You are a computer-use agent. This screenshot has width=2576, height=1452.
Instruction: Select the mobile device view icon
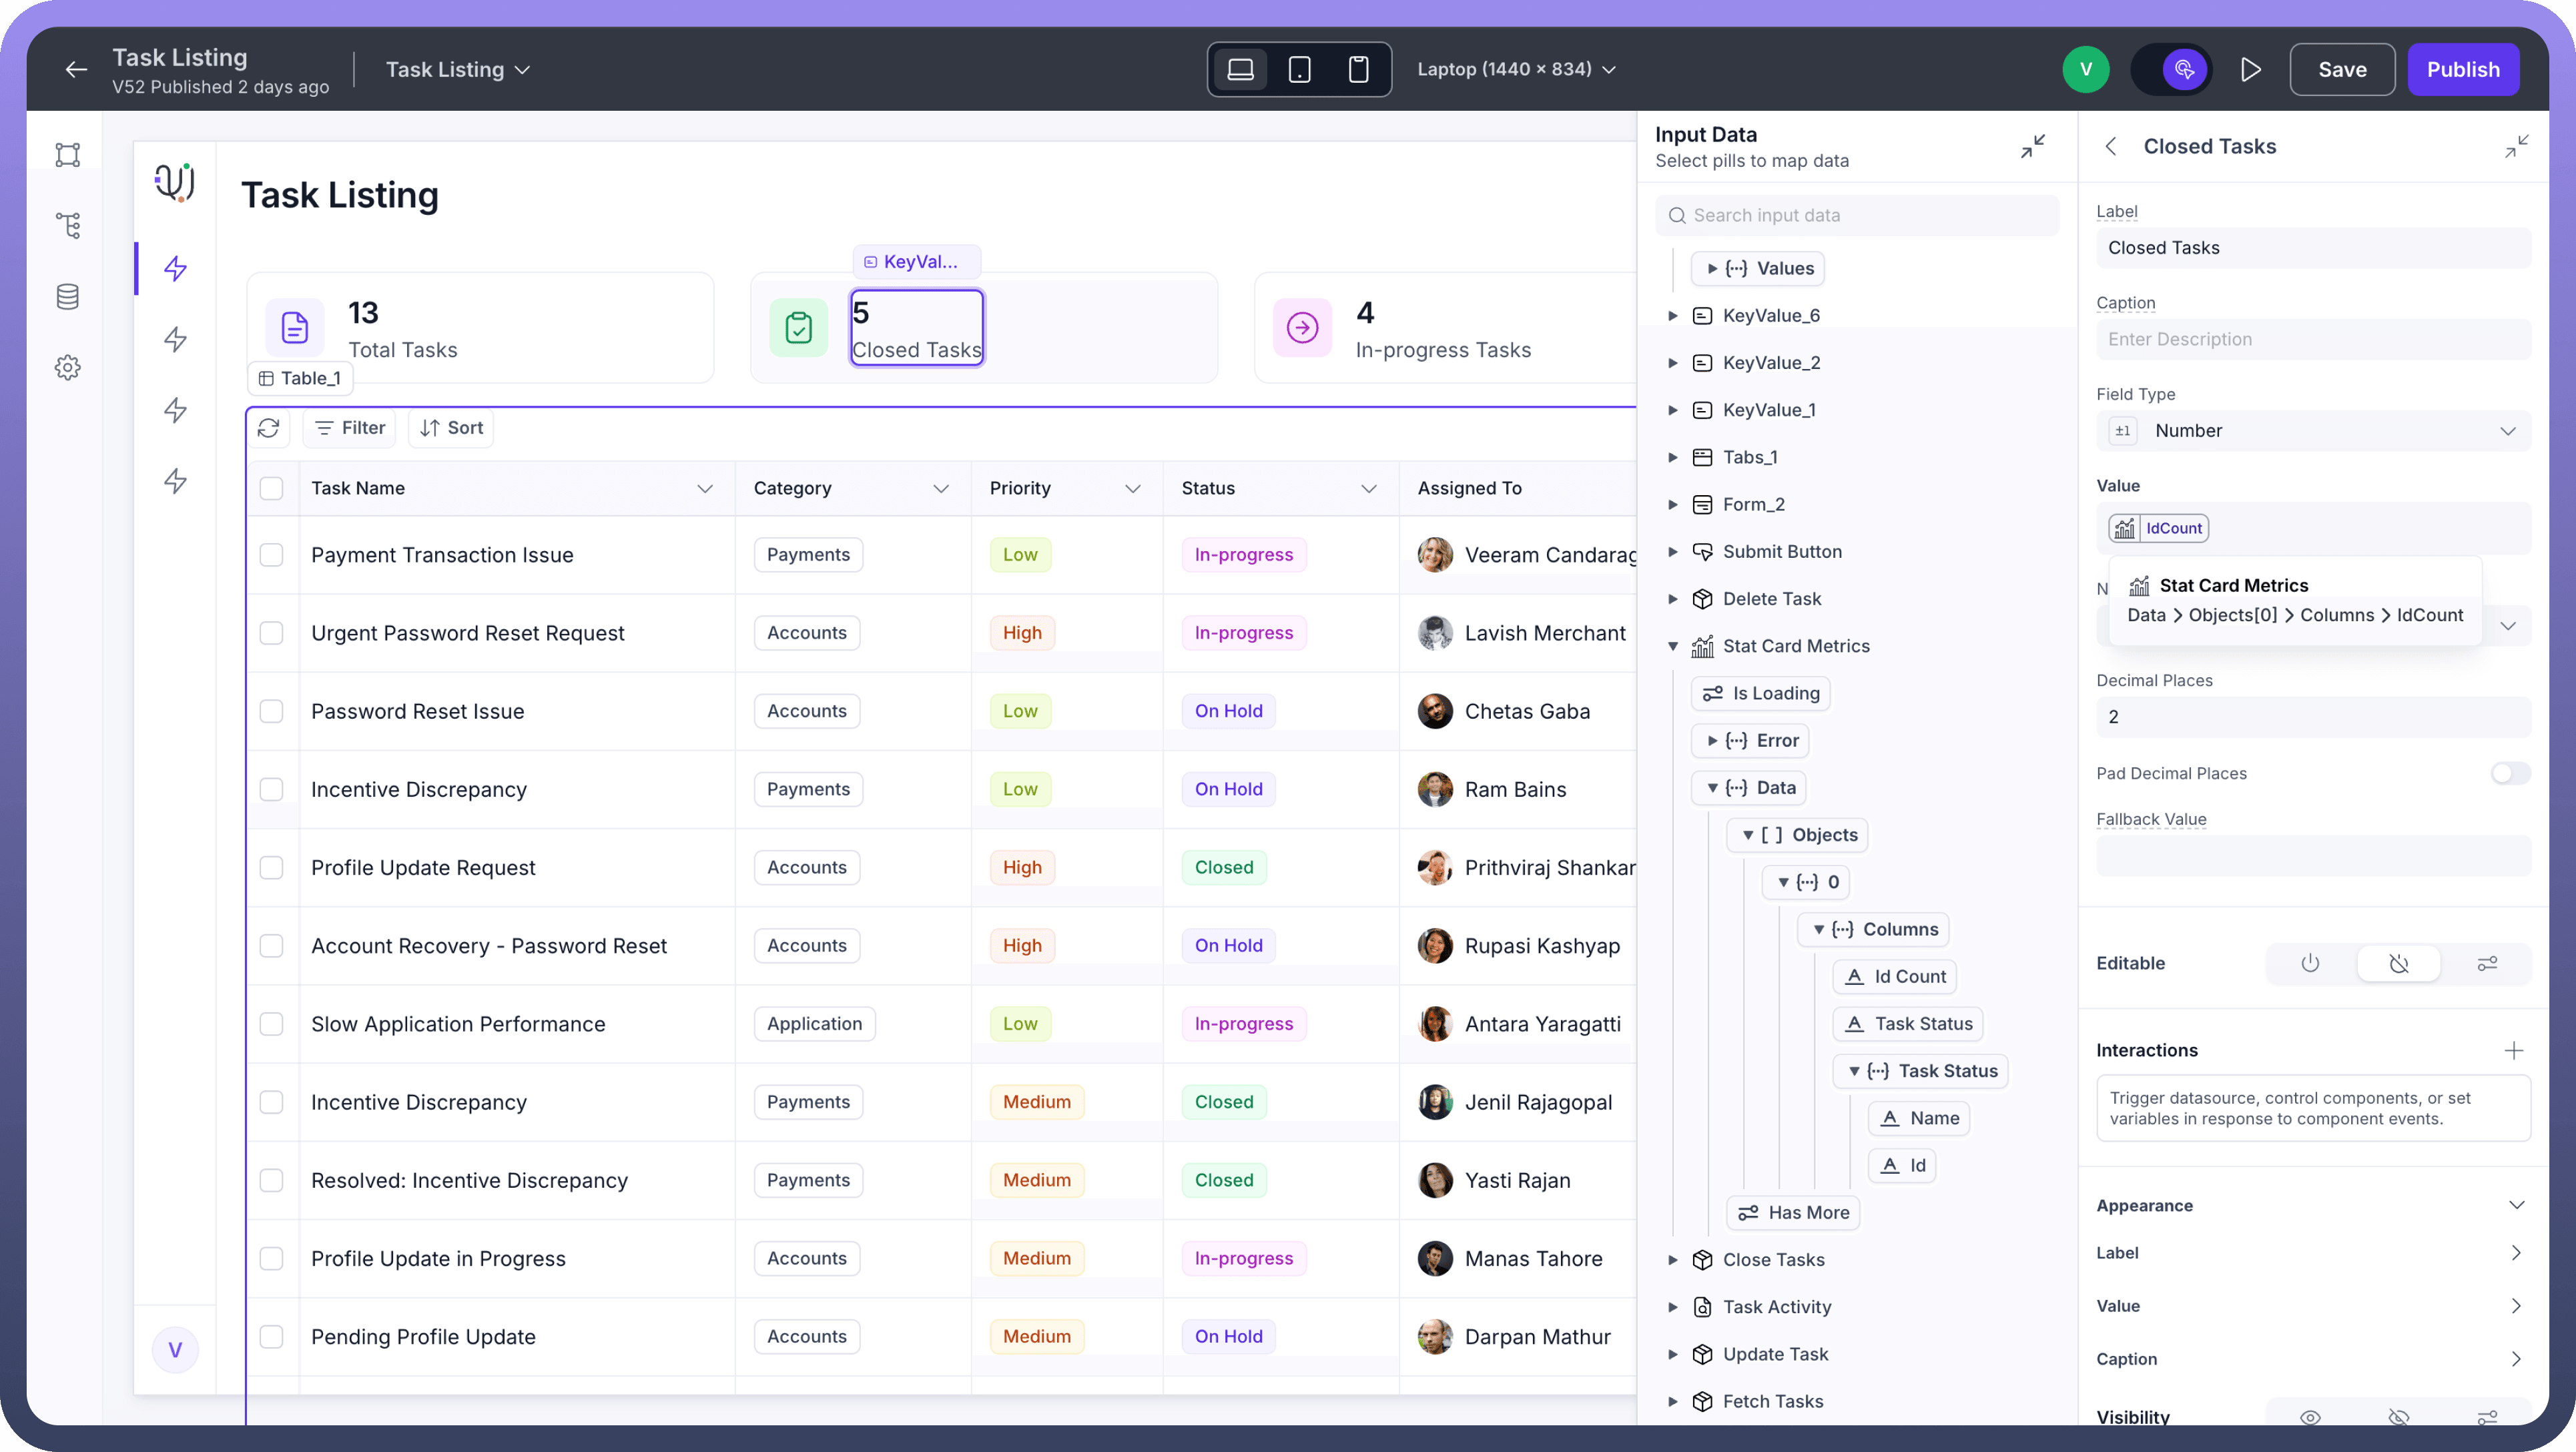pos(1358,69)
